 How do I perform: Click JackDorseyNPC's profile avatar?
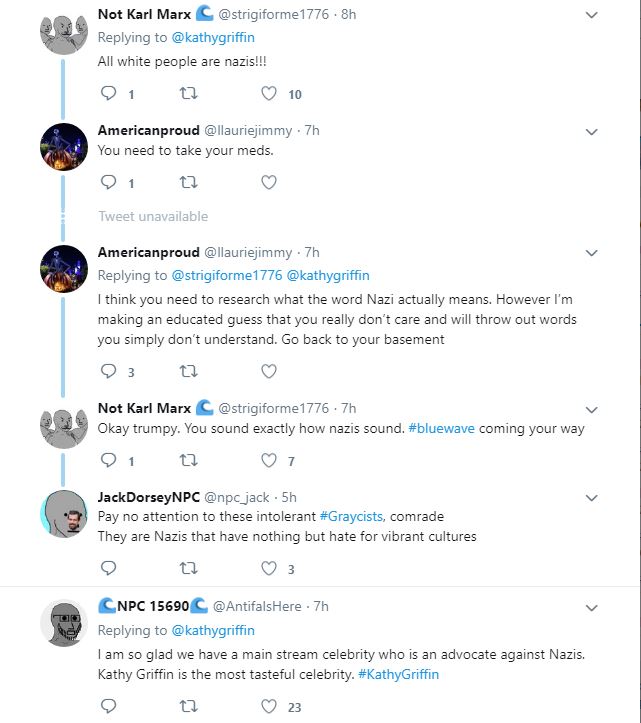pyautogui.click(x=67, y=516)
